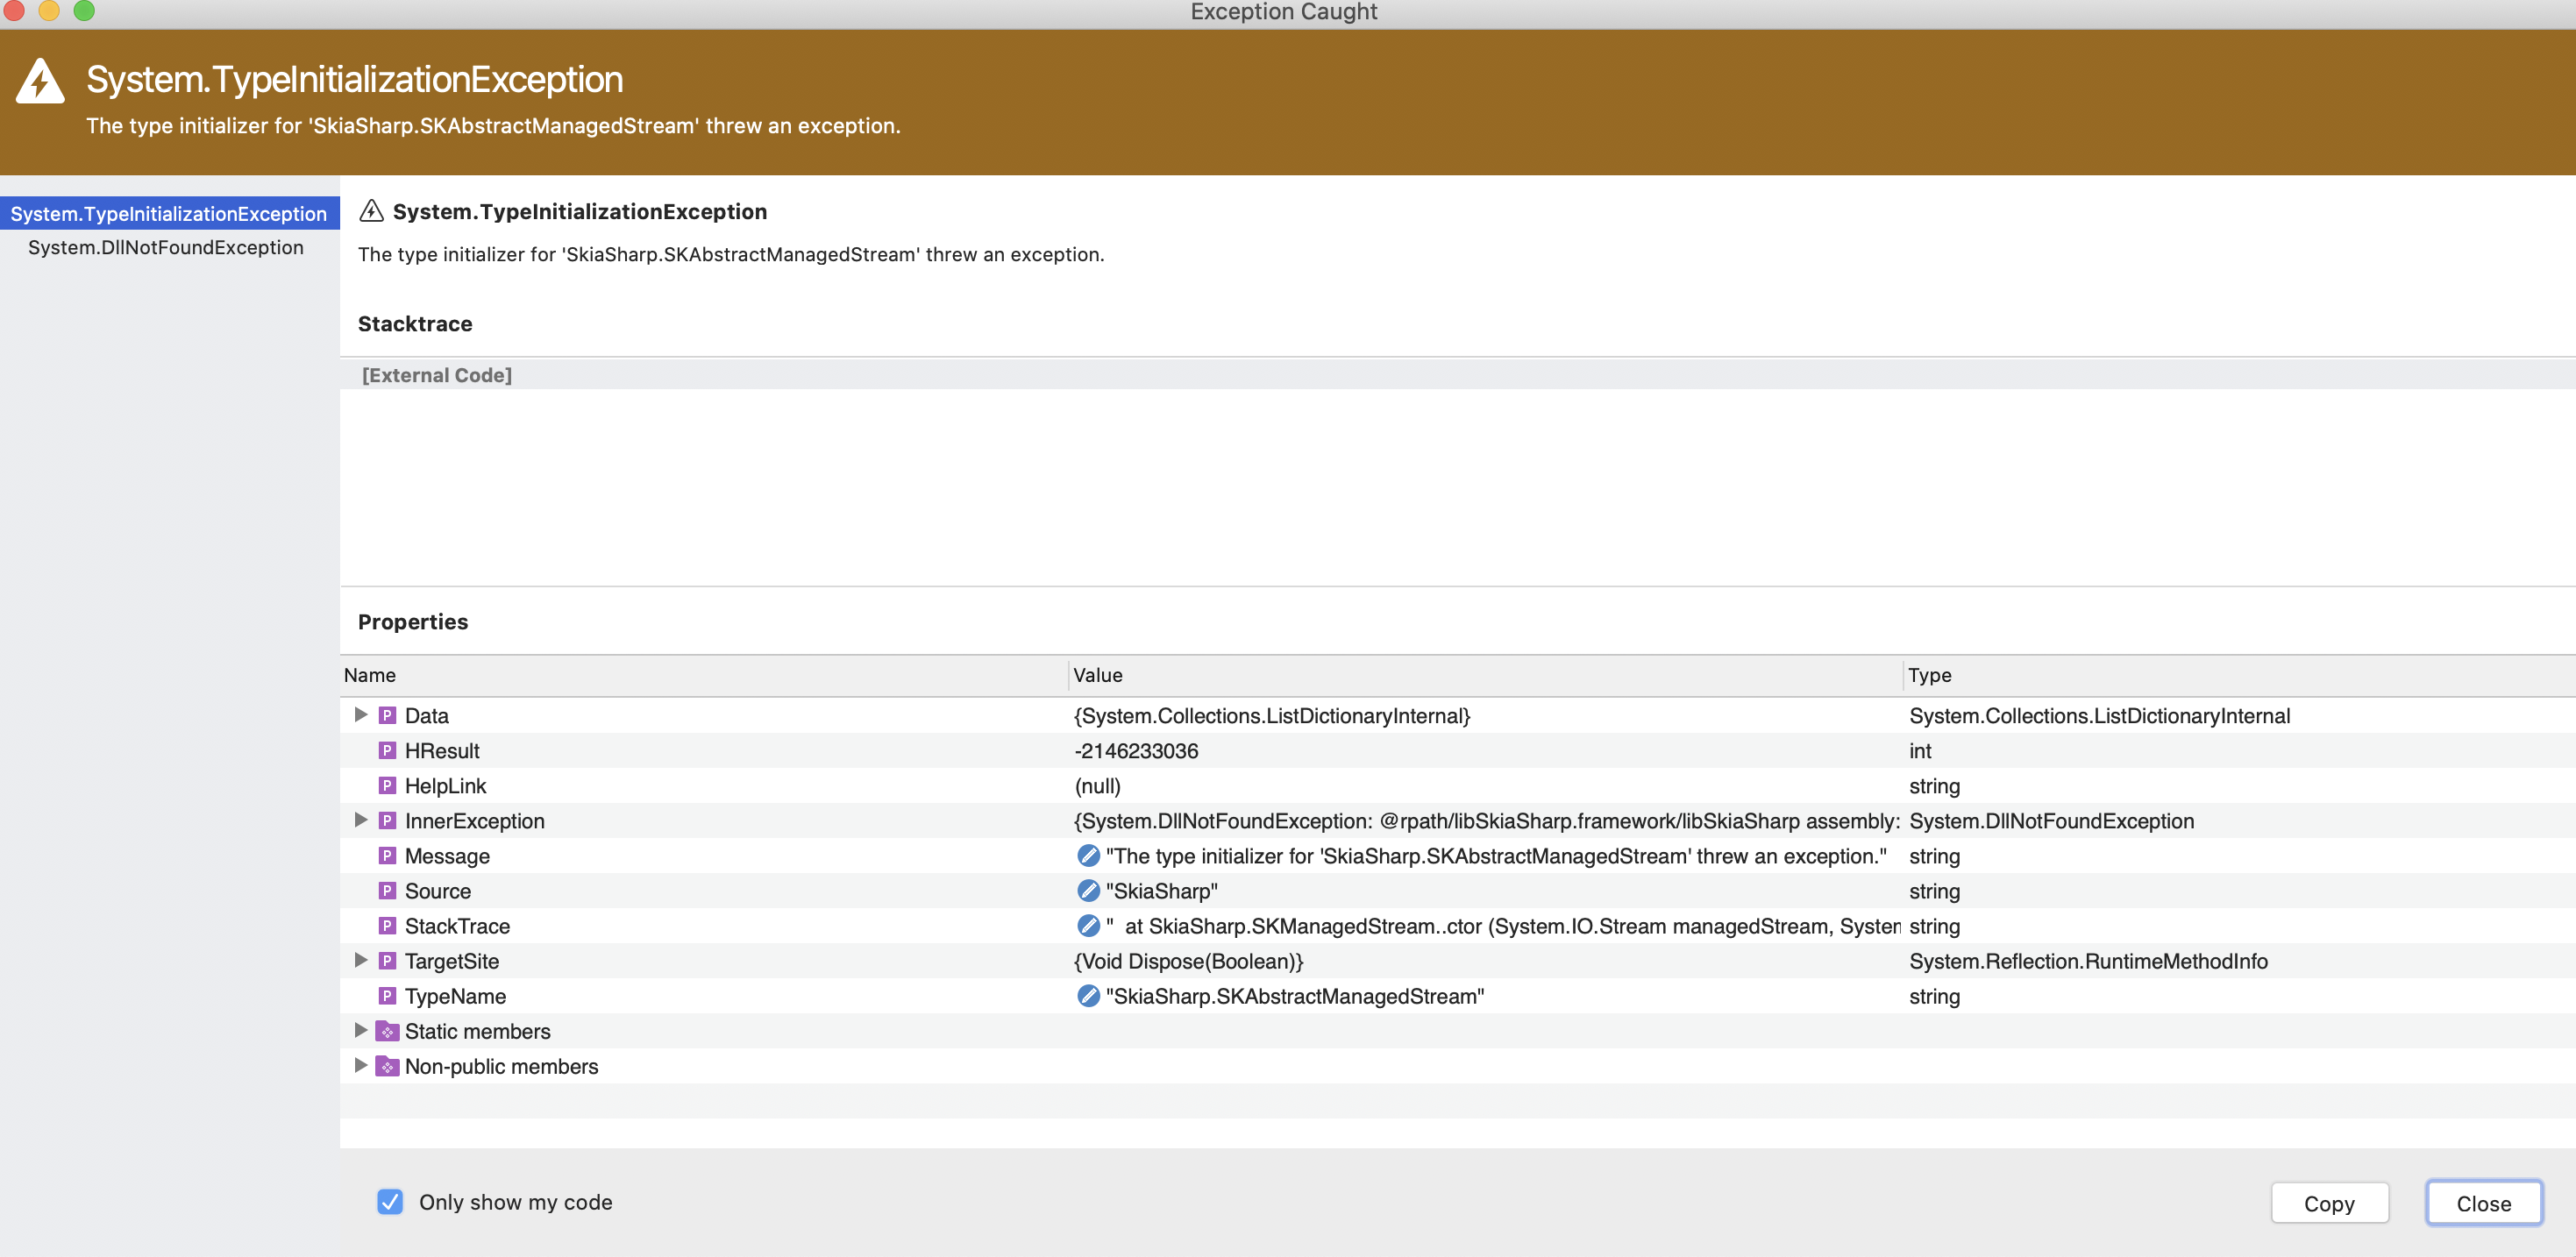Toggle the Only show my code checkbox
The image size is (2576, 1257).
point(390,1202)
